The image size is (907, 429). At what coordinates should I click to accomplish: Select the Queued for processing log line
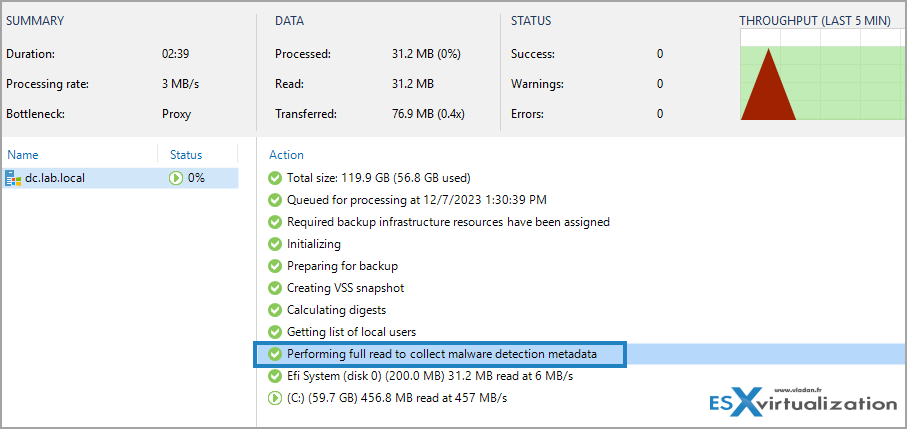click(416, 200)
